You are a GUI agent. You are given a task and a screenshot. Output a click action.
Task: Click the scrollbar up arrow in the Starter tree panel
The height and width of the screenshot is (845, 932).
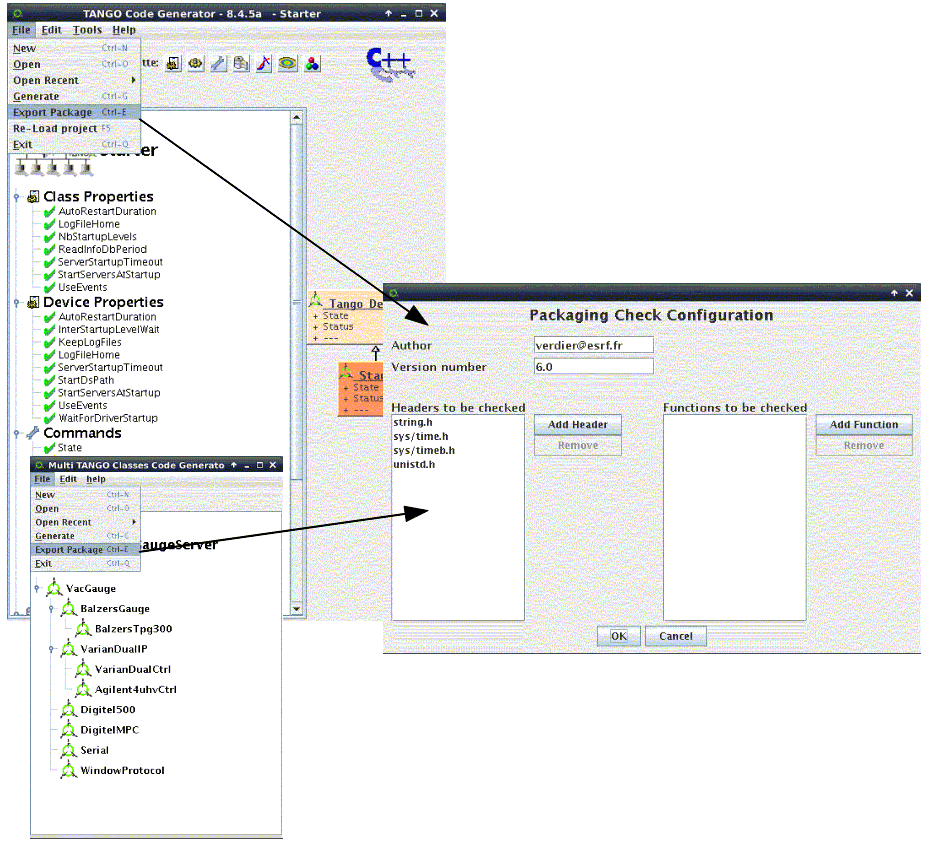[297, 118]
